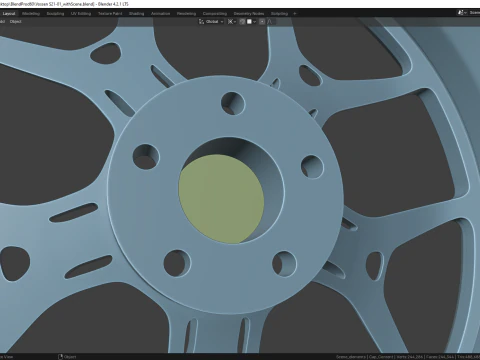The height and width of the screenshot is (360, 480).
Task: Open the transform pivot point dropdown
Action: (x=232, y=22)
